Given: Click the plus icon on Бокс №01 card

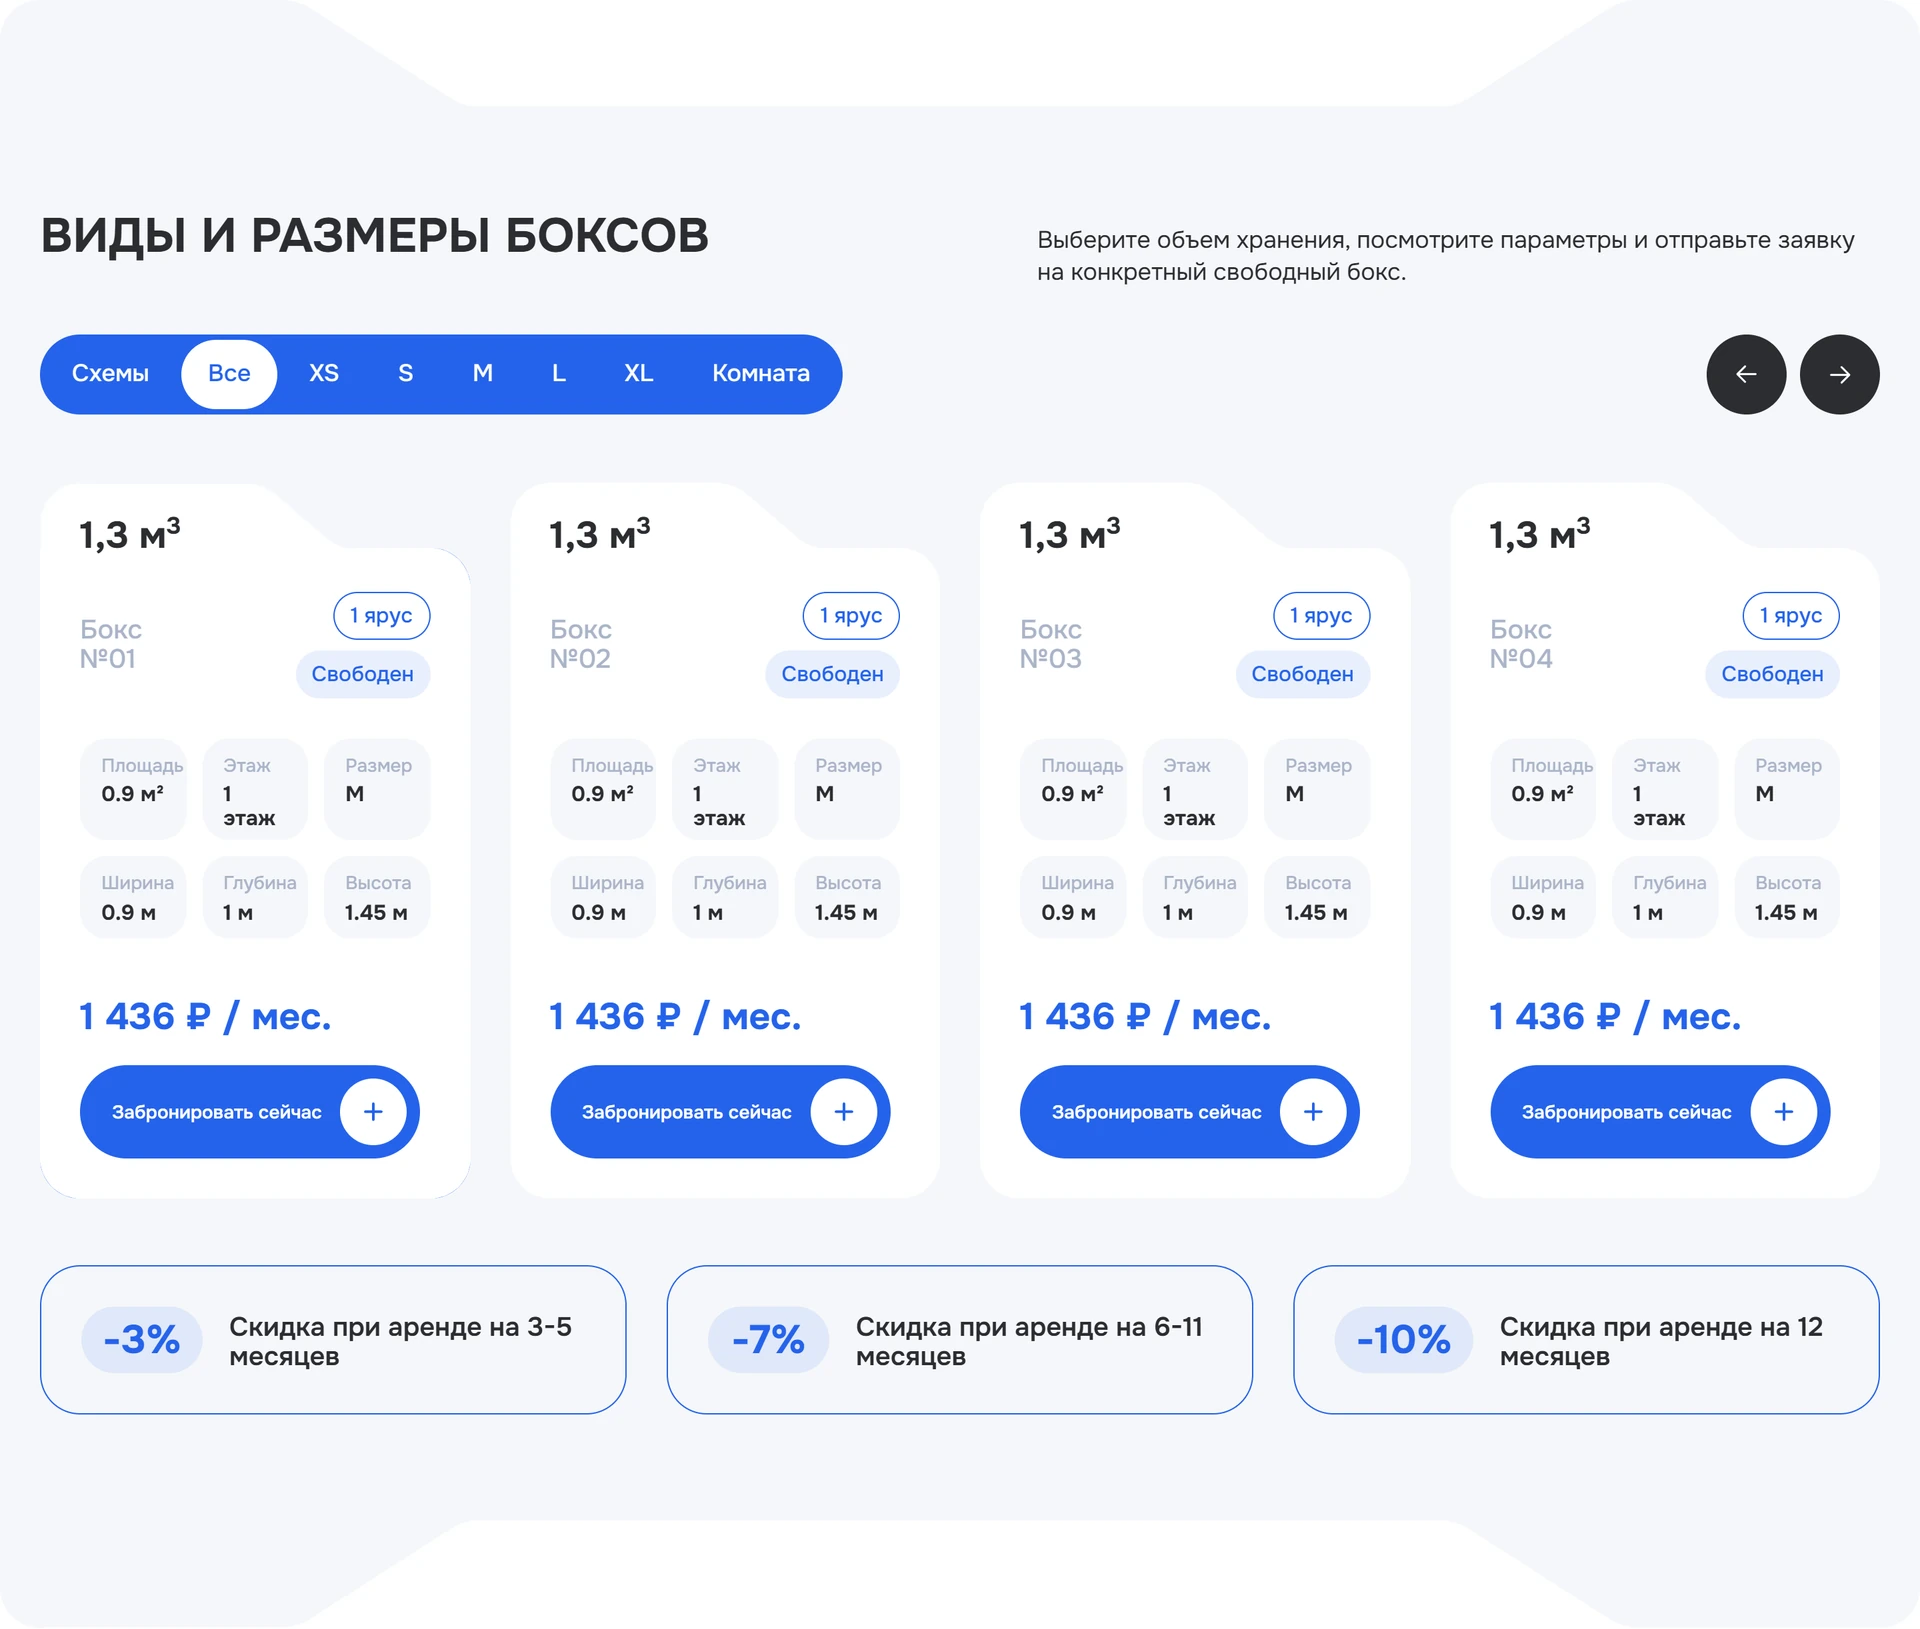Looking at the screenshot, I should [373, 1112].
